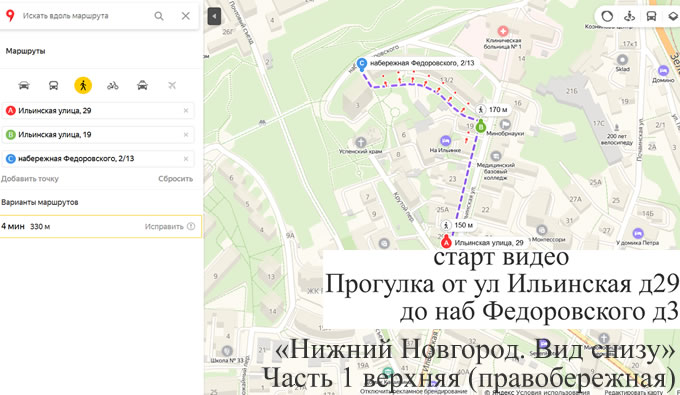Click the Добавить точку link

pyautogui.click(x=30, y=179)
